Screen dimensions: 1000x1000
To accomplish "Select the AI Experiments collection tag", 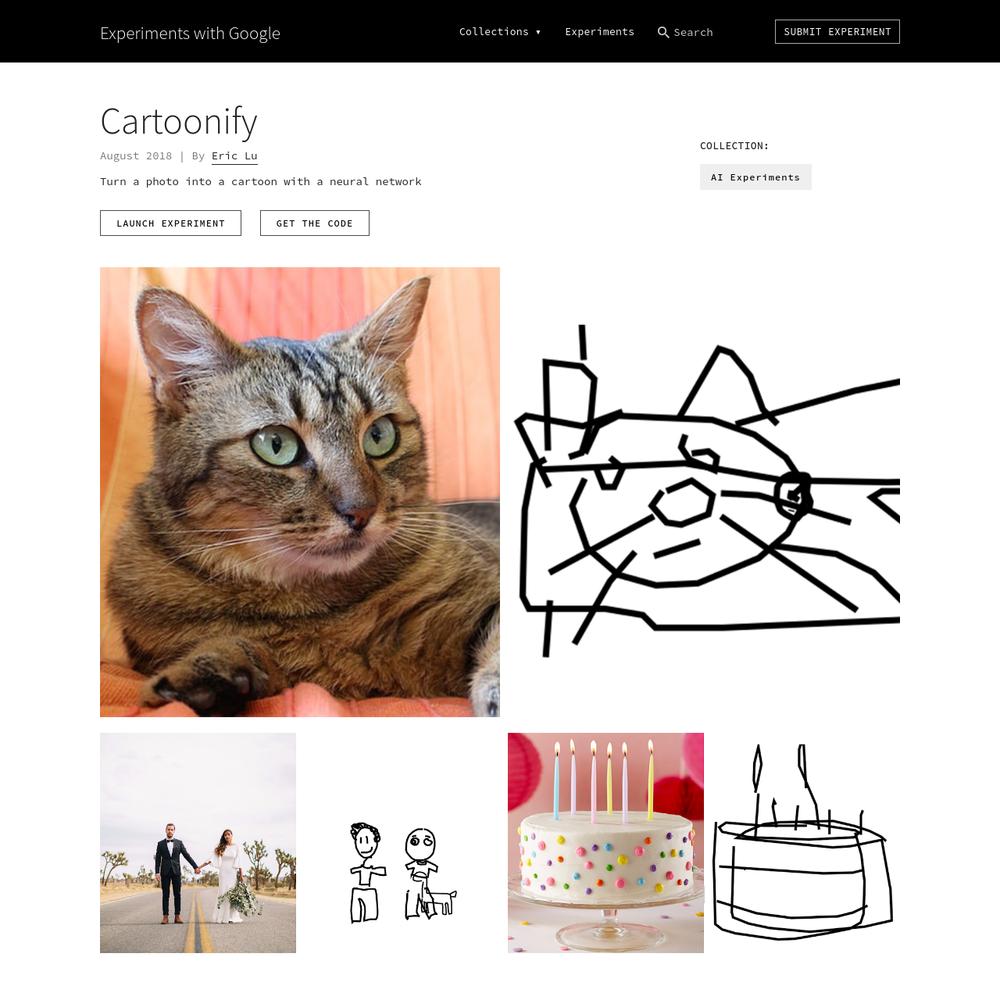I will click(755, 177).
